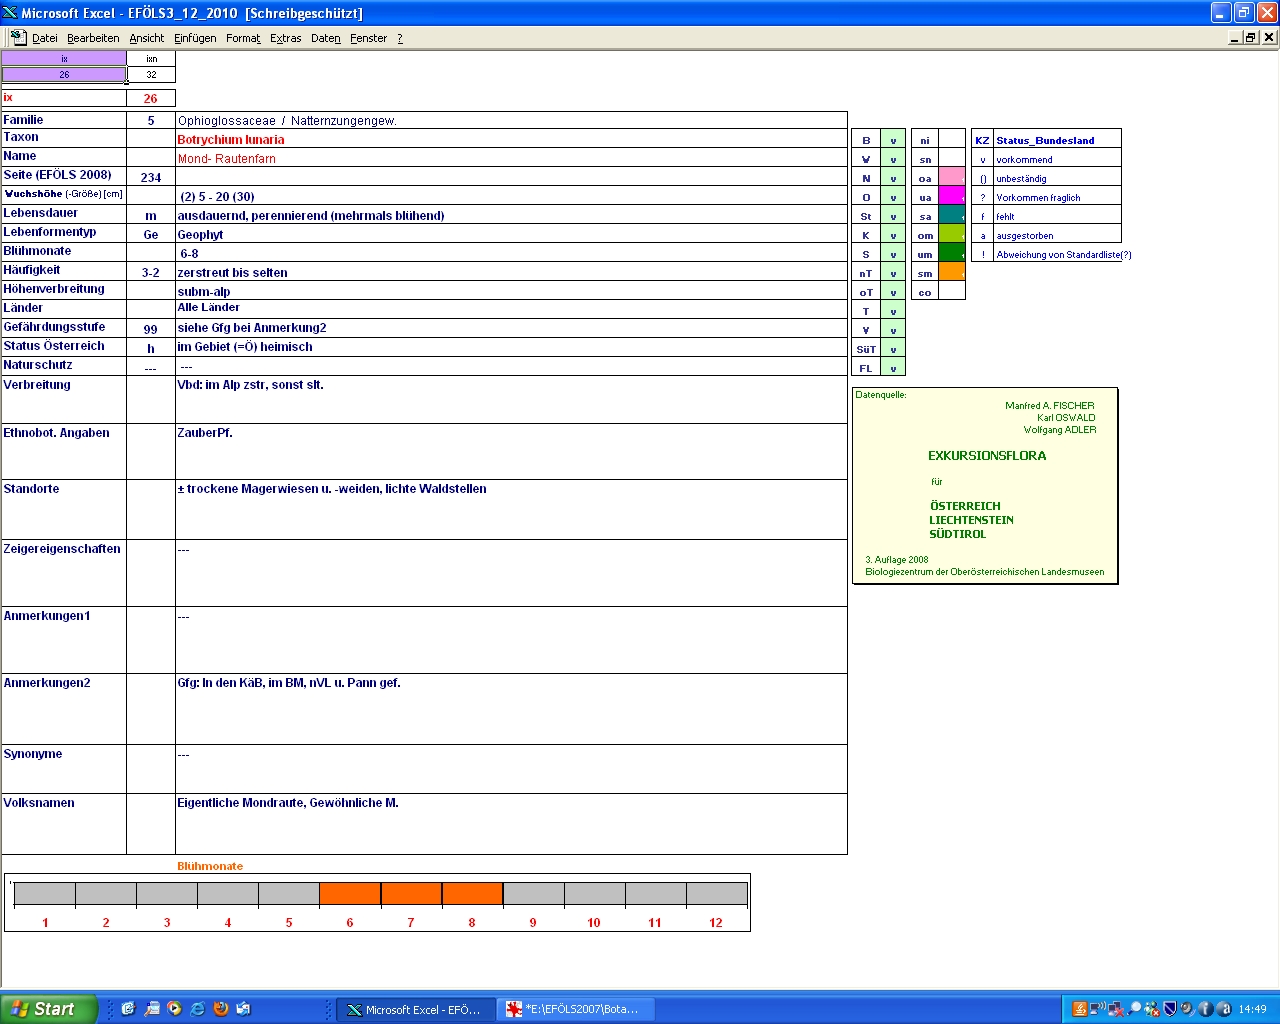The height and width of the screenshot is (1024, 1280).
Task: Click the volume speaker tray icon
Action: (x=1187, y=1009)
